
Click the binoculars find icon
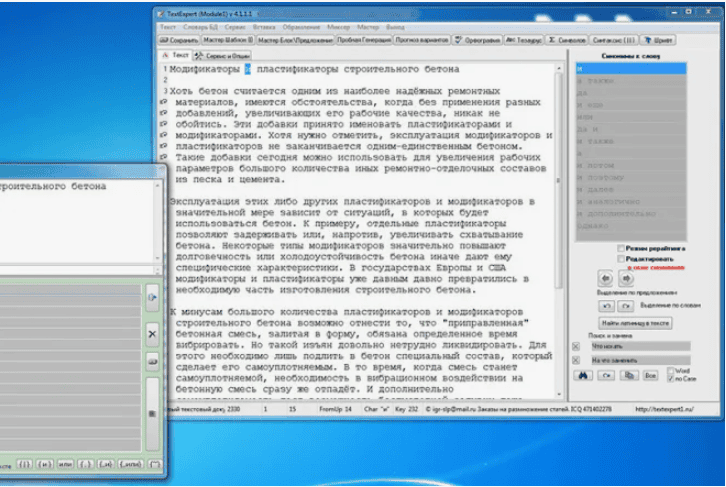pos(583,375)
